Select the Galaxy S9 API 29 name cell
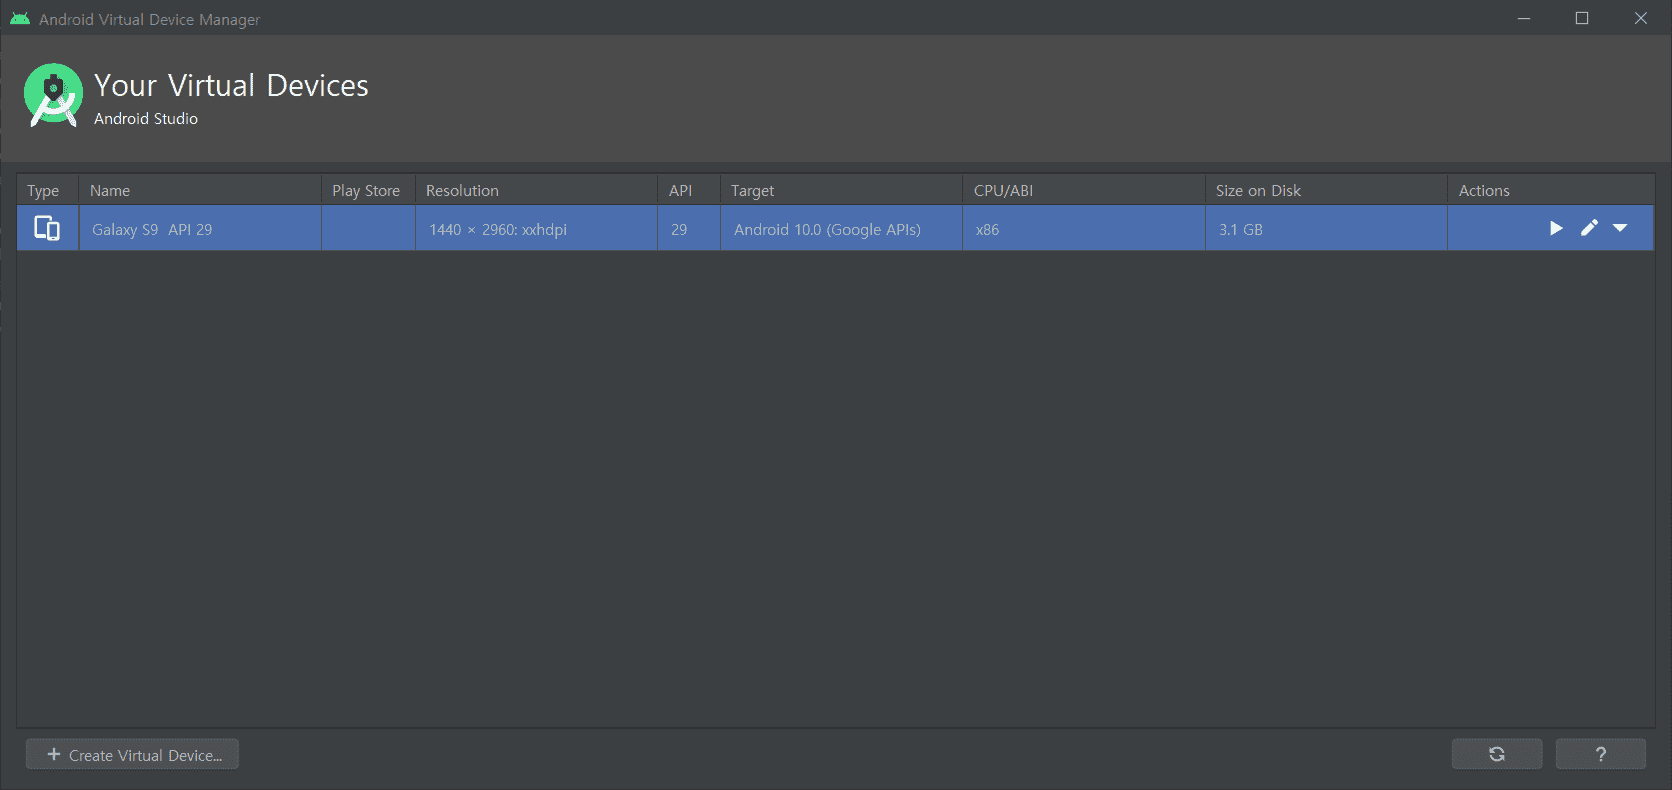The height and width of the screenshot is (790, 1672). coord(200,228)
